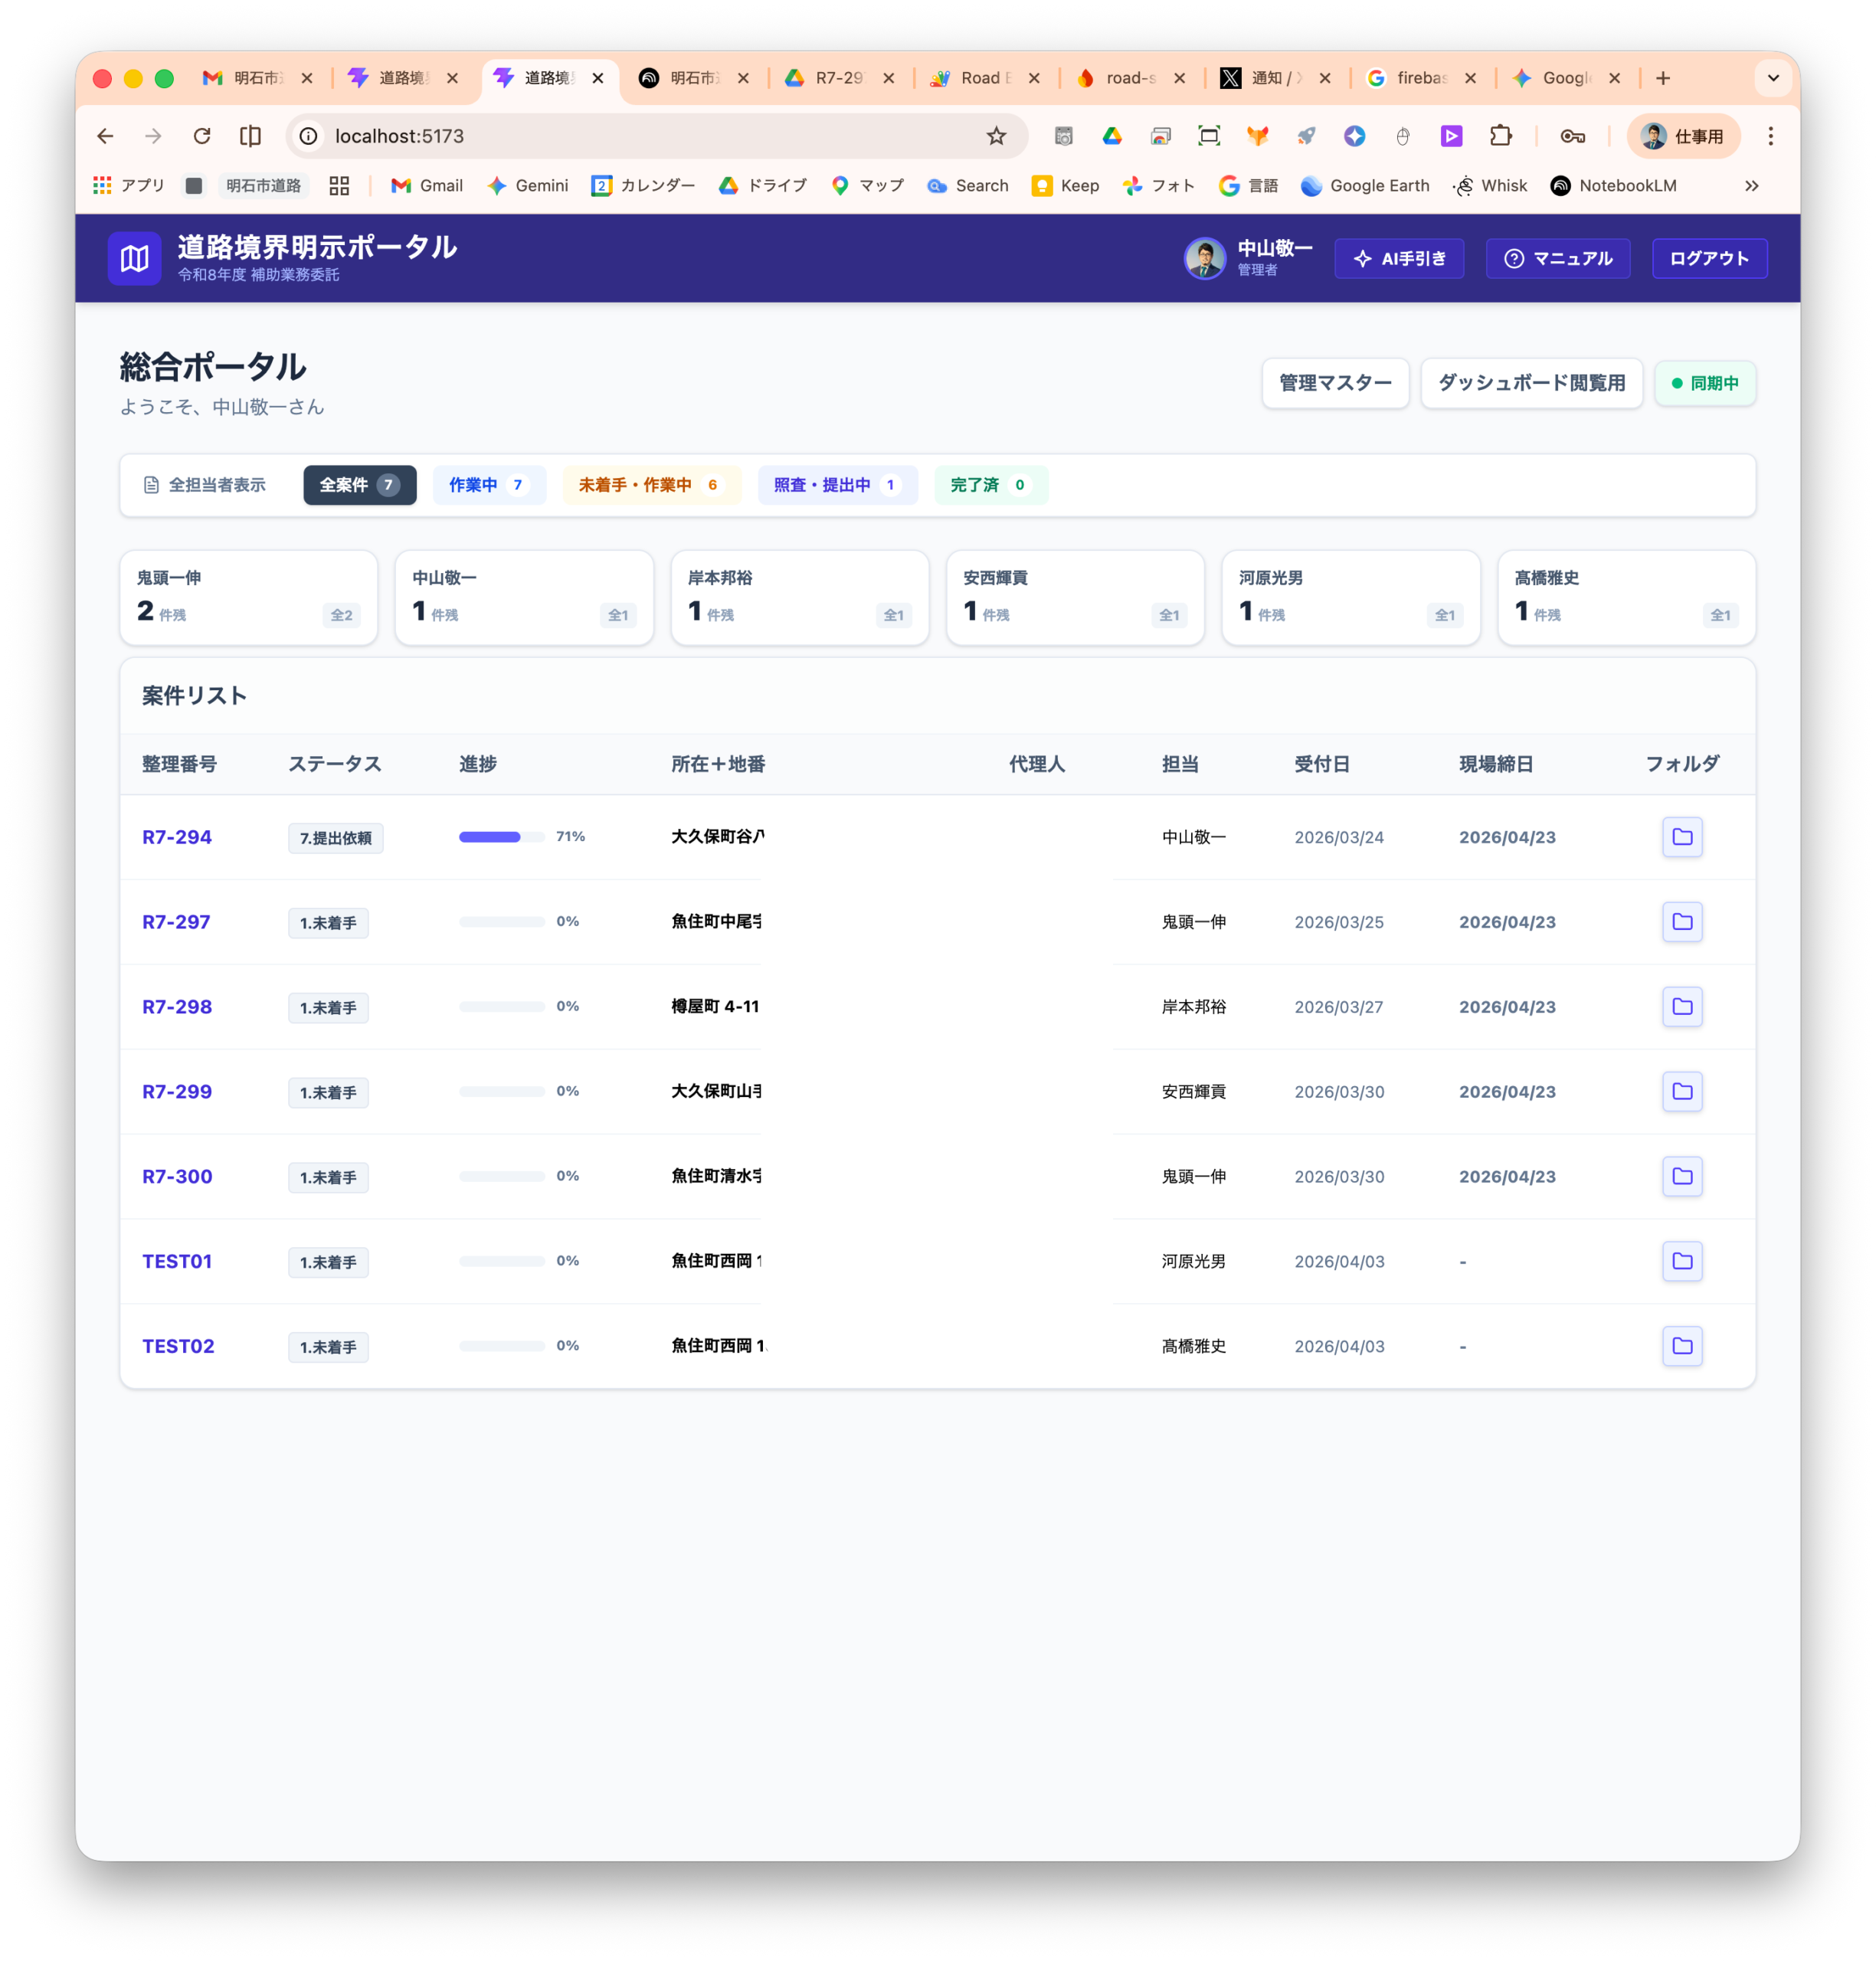Bookmark this page with star icon
The width and height of the screenshot is (1876, 1961).
(996, 136)
